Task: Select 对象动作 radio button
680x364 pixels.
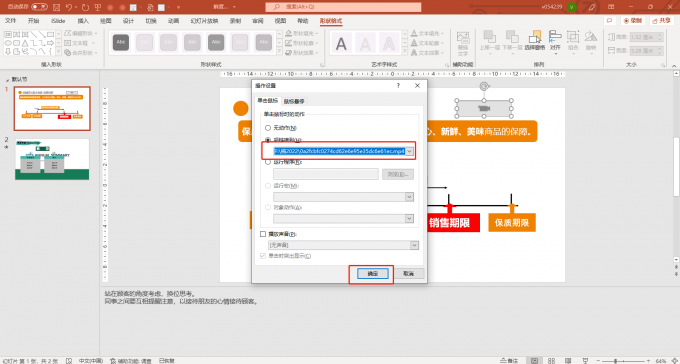Action: [x=268, y=207]
